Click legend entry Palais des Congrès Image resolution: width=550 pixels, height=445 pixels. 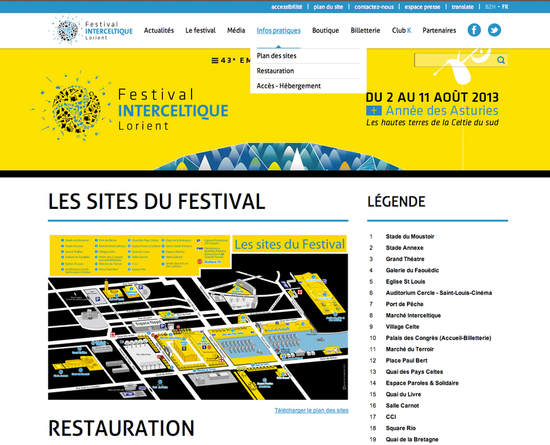[x=438, y=338]
